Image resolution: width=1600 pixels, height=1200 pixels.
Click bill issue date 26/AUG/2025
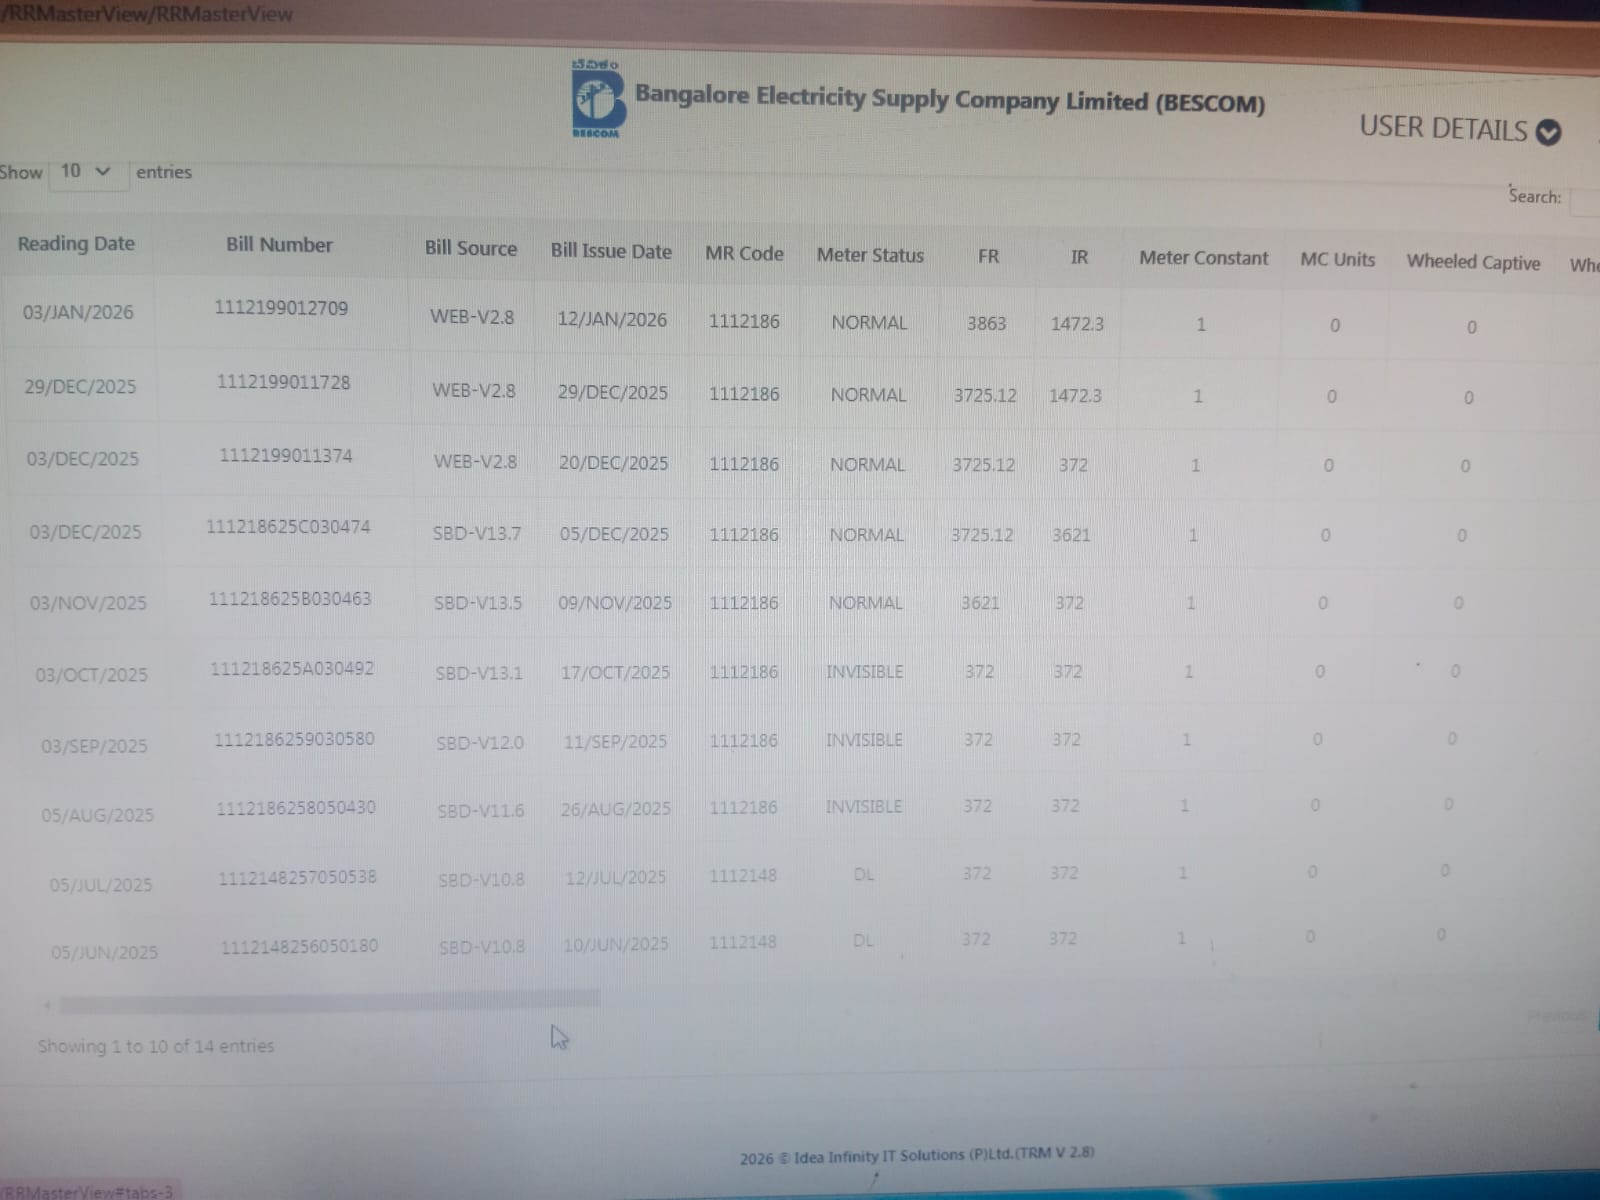click(x=616, y=809)
